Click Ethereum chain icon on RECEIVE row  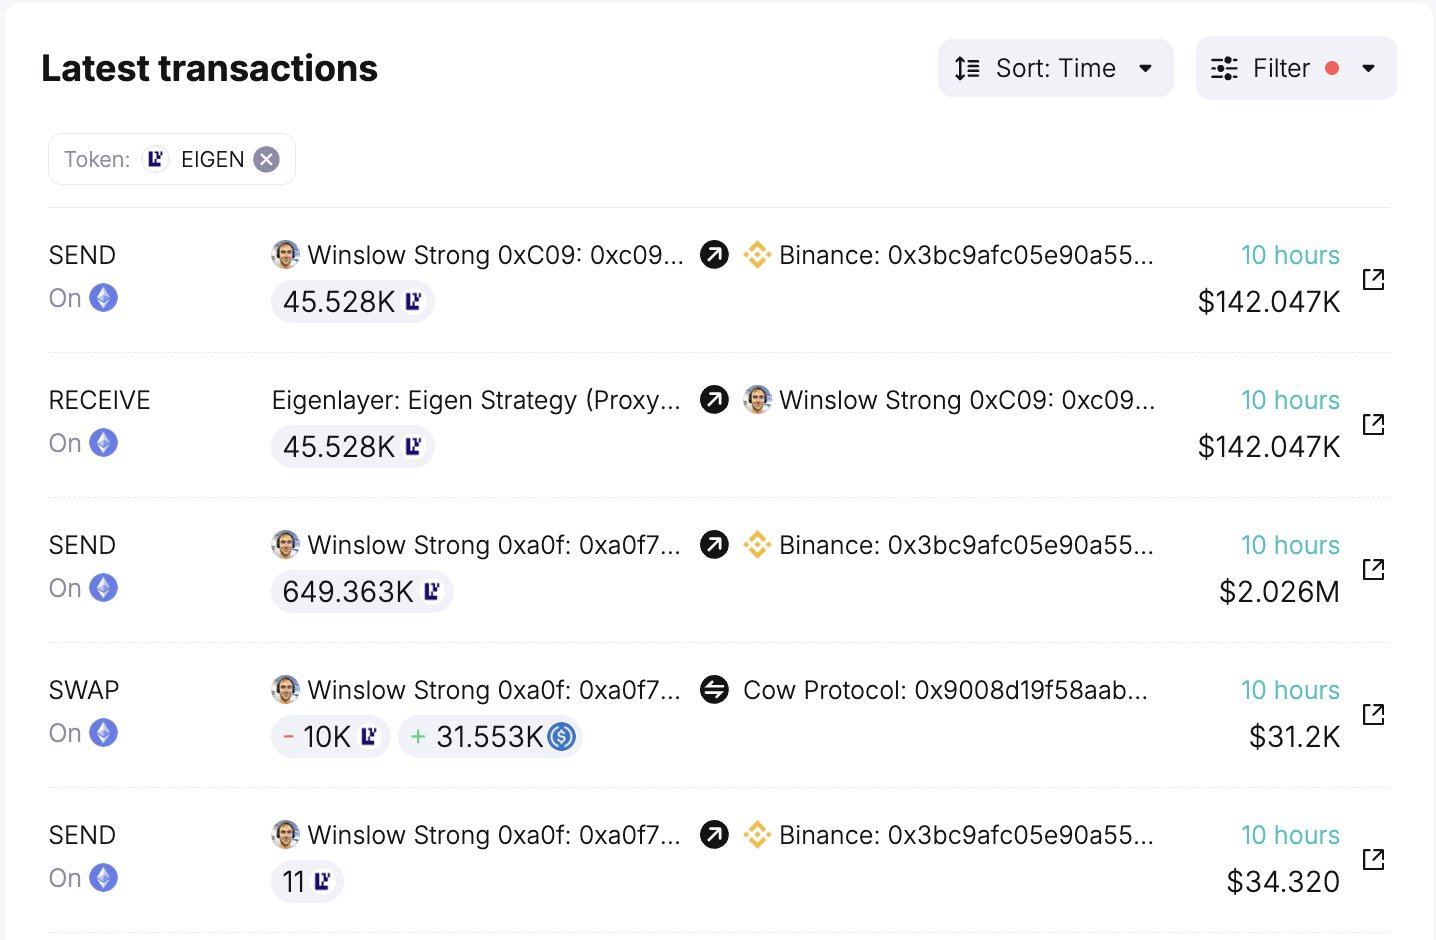pyautogui.click(x=104, y=443)
